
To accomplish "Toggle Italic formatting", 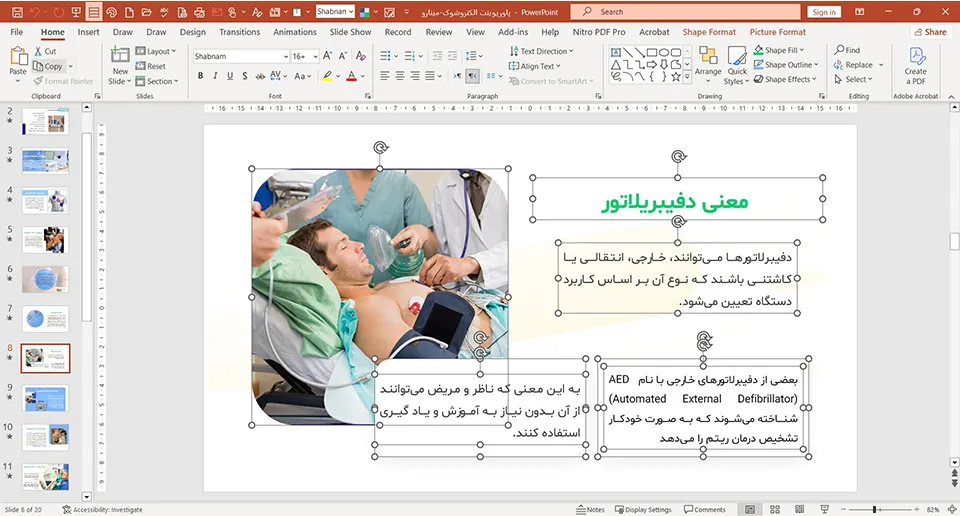I will coord(215,76).
